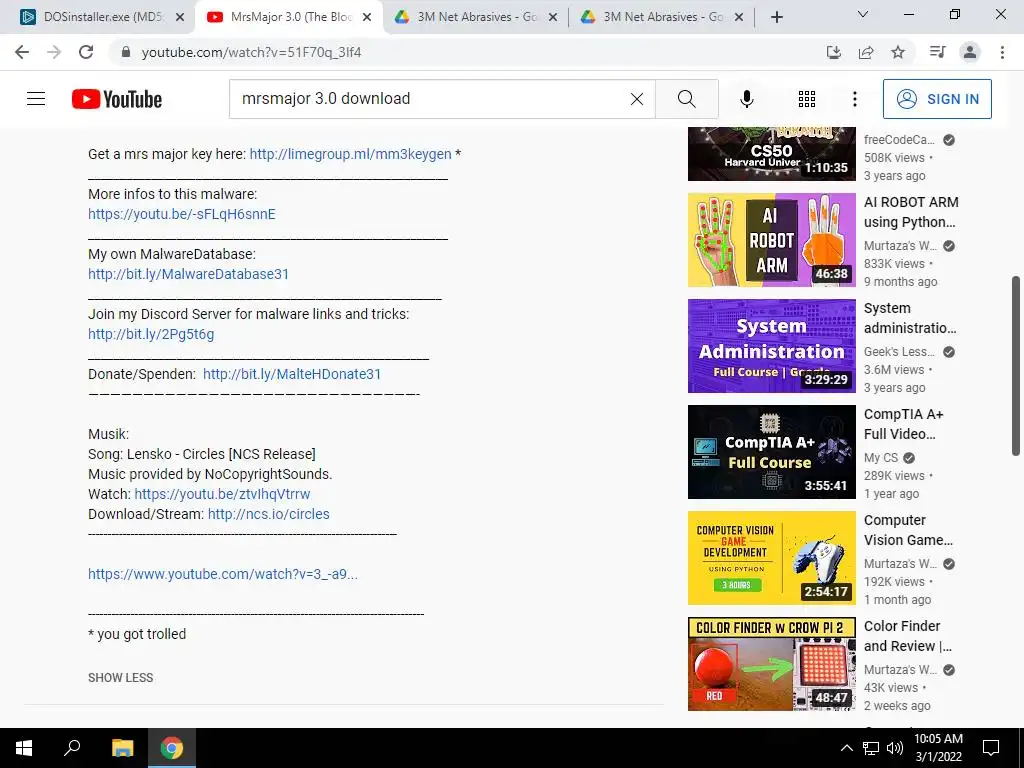Open Color Finder w Crow Pi 2 thumbnail

(771, 664)
